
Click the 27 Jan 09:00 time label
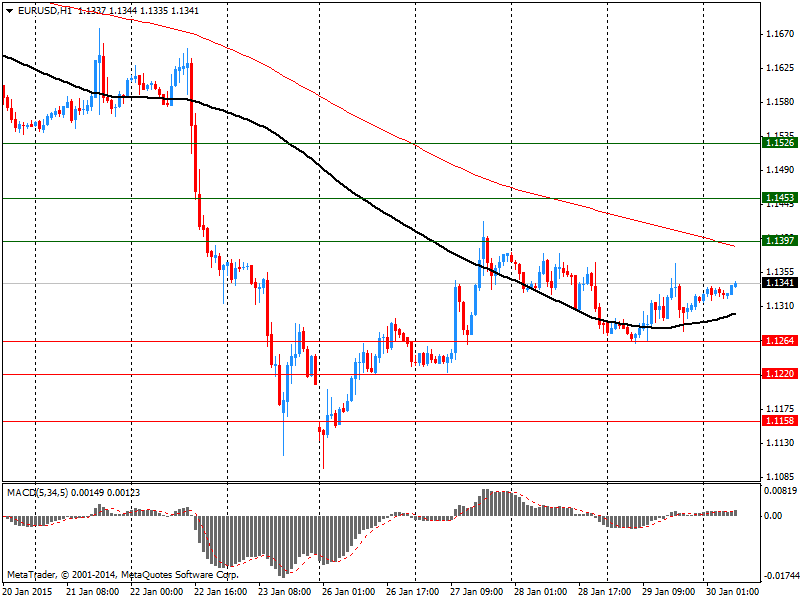click(x=477, y=592)
